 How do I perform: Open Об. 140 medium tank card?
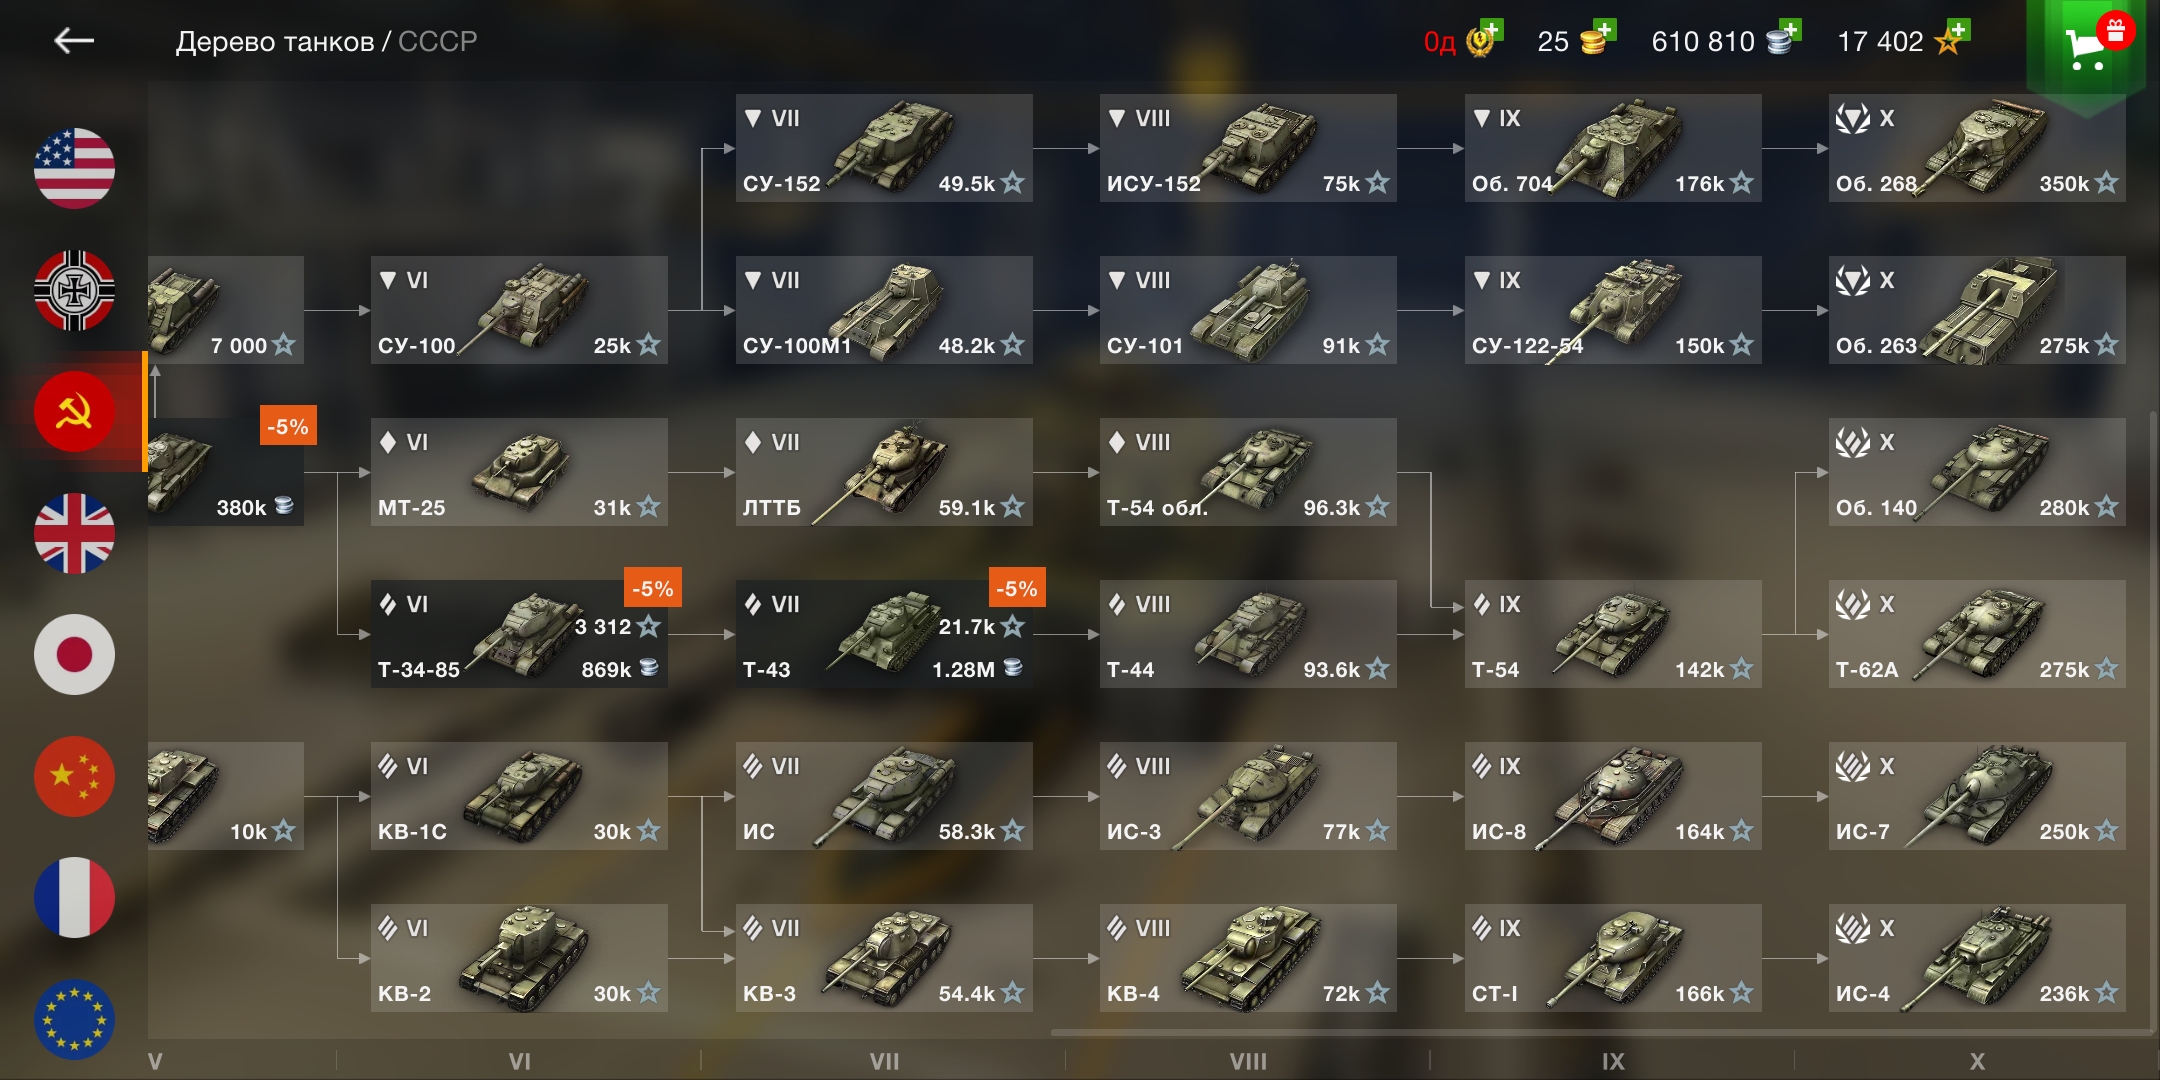[1977, 472]
